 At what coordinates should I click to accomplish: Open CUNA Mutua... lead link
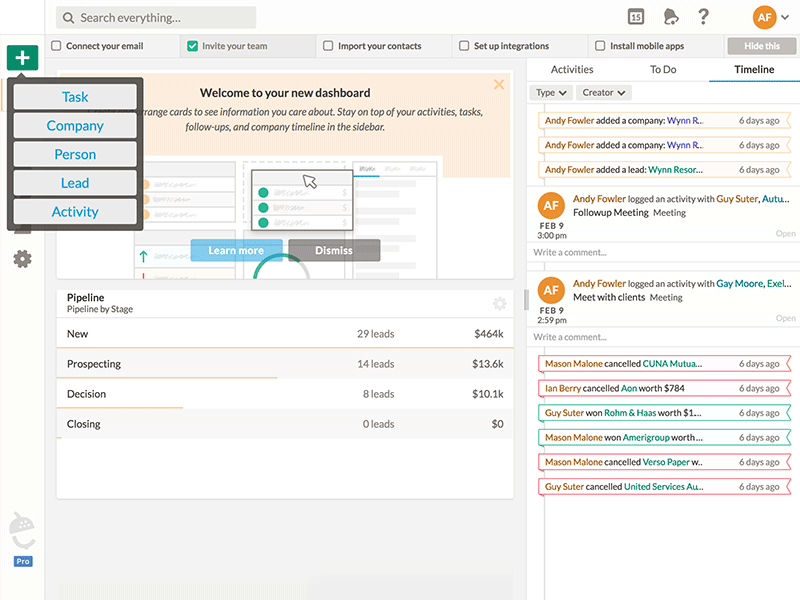tap(672, 364)
